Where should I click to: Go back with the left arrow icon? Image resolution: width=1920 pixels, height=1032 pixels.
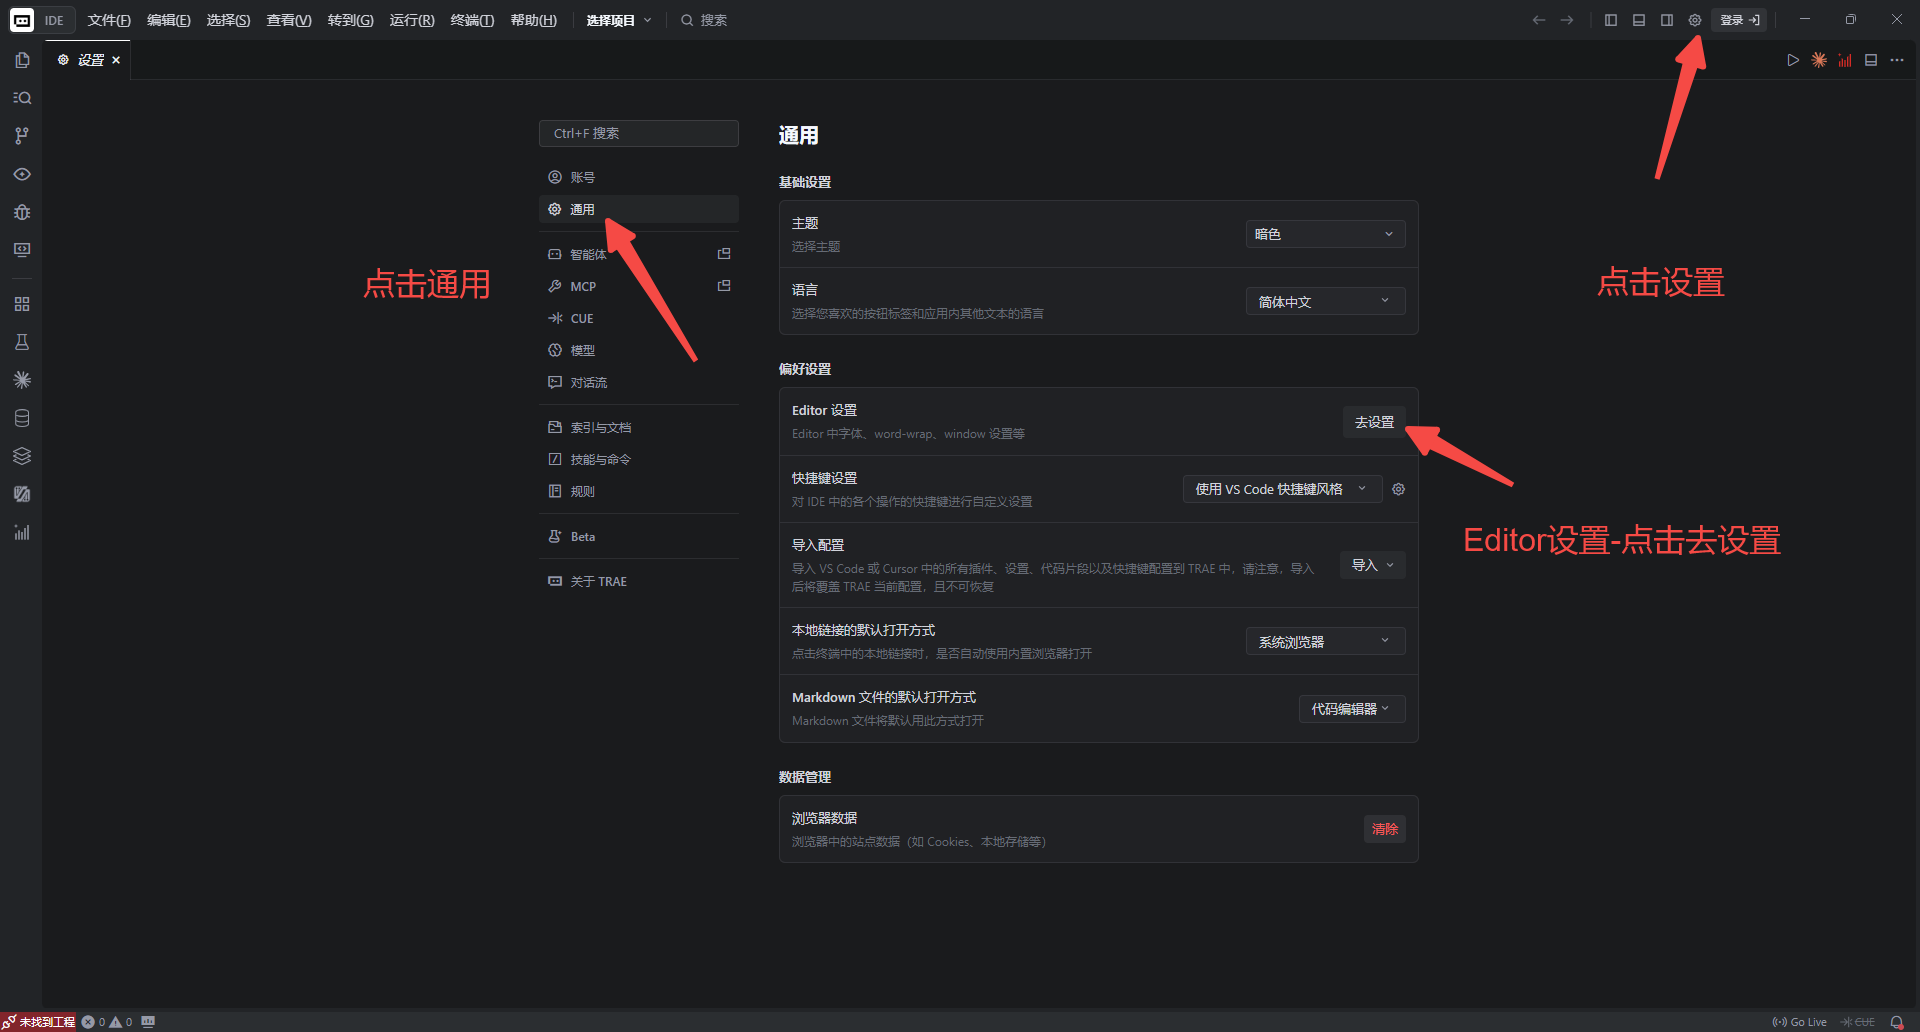click(x=1539, y=20)
